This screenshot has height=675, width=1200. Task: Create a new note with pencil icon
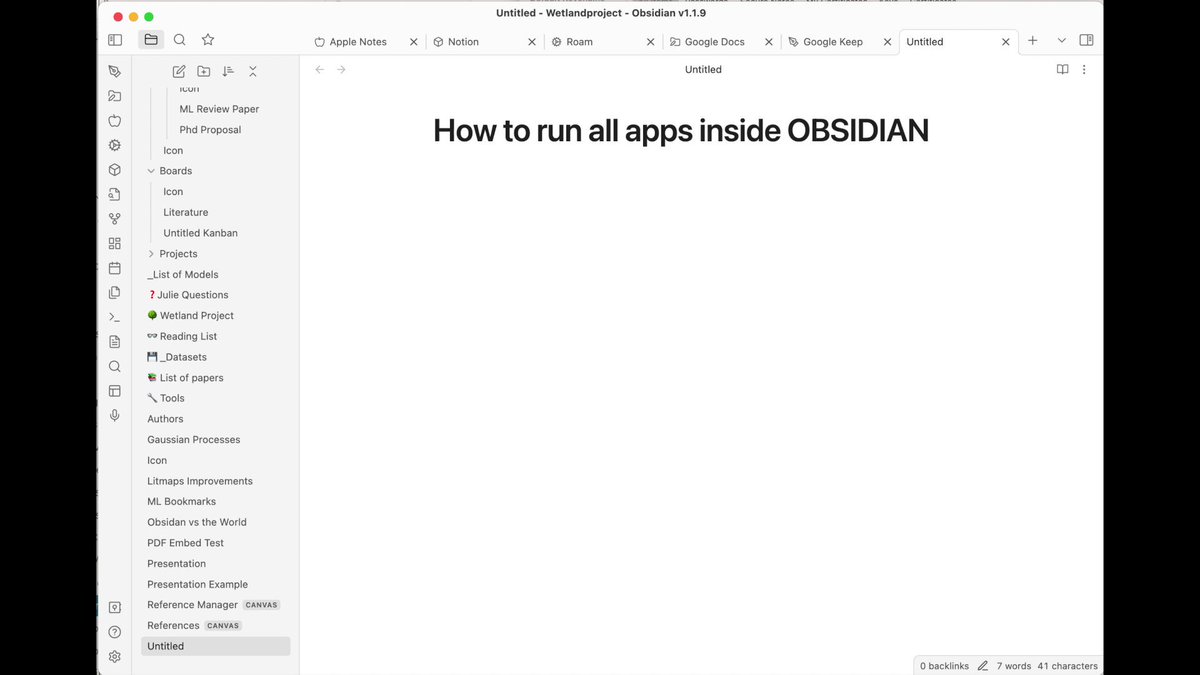tap(179, 71)
